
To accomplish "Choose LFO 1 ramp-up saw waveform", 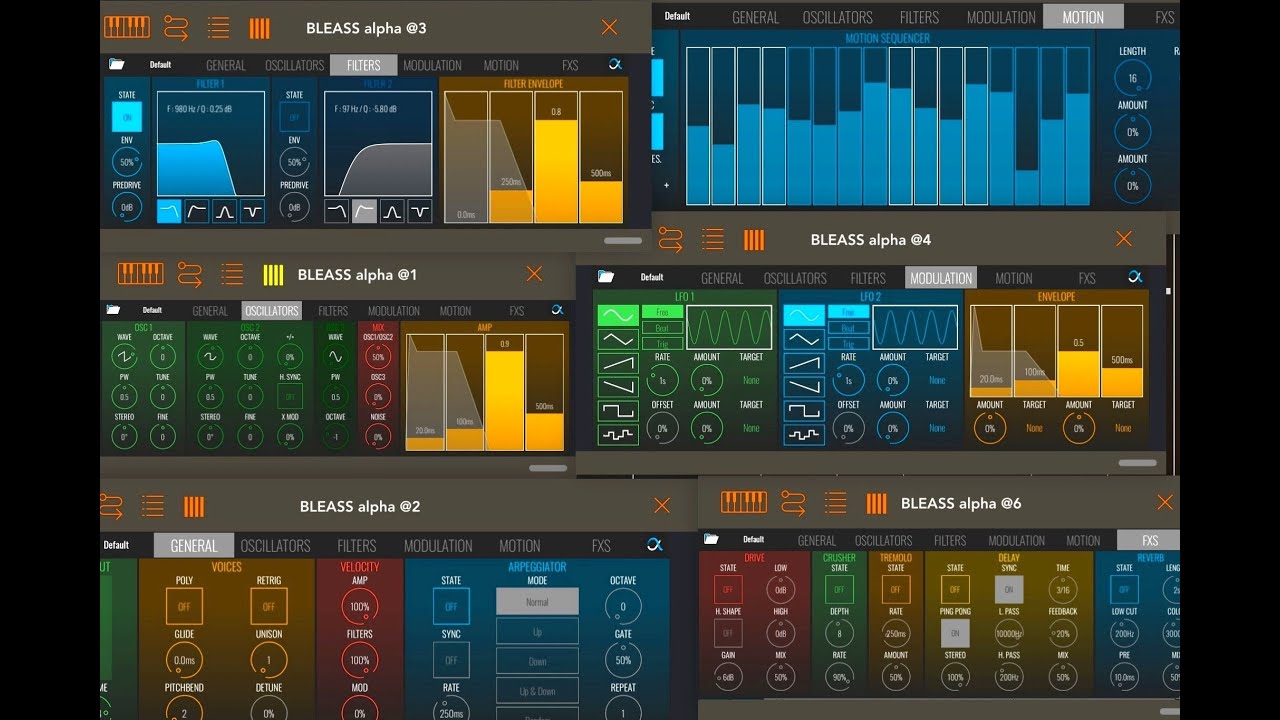I will click(x=618, y=363).
